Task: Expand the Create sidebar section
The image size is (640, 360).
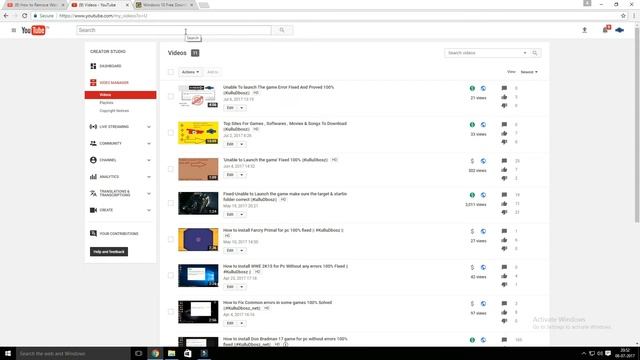Action: [x=149, y=210]
